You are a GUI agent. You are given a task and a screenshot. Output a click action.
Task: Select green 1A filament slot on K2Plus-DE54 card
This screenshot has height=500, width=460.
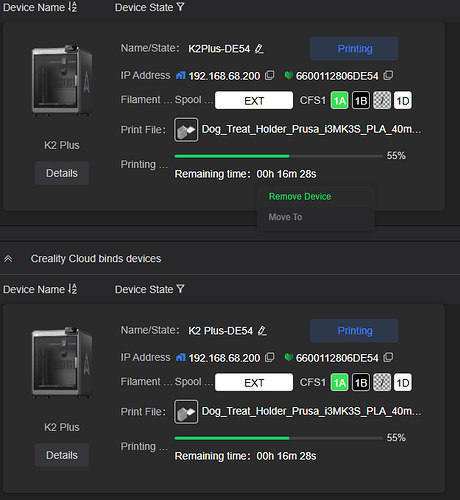click(339, 100)
